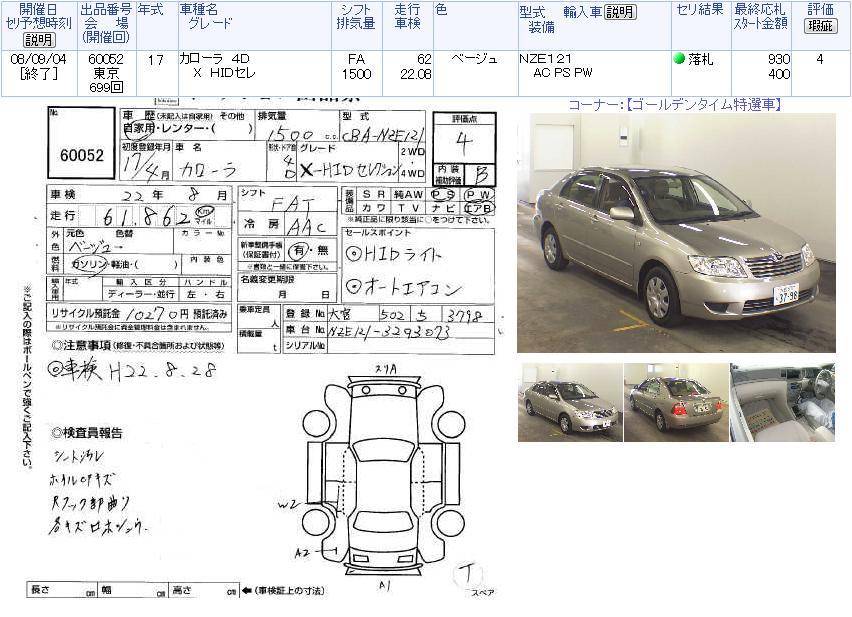Select the シフト column header

[x=356, y=9]
